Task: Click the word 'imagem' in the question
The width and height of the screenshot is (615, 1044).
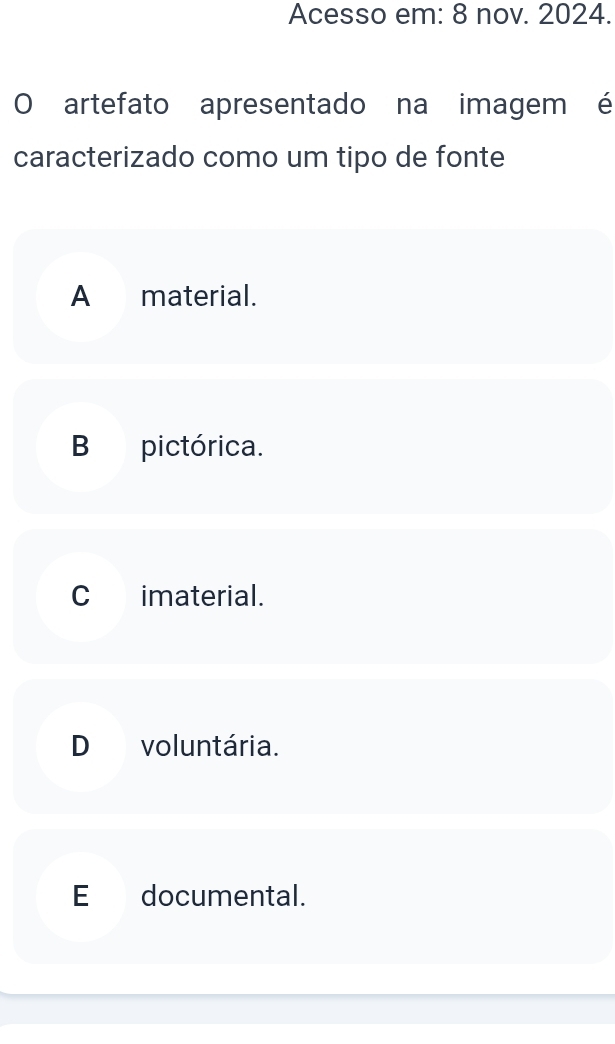Action: (512, 106)
